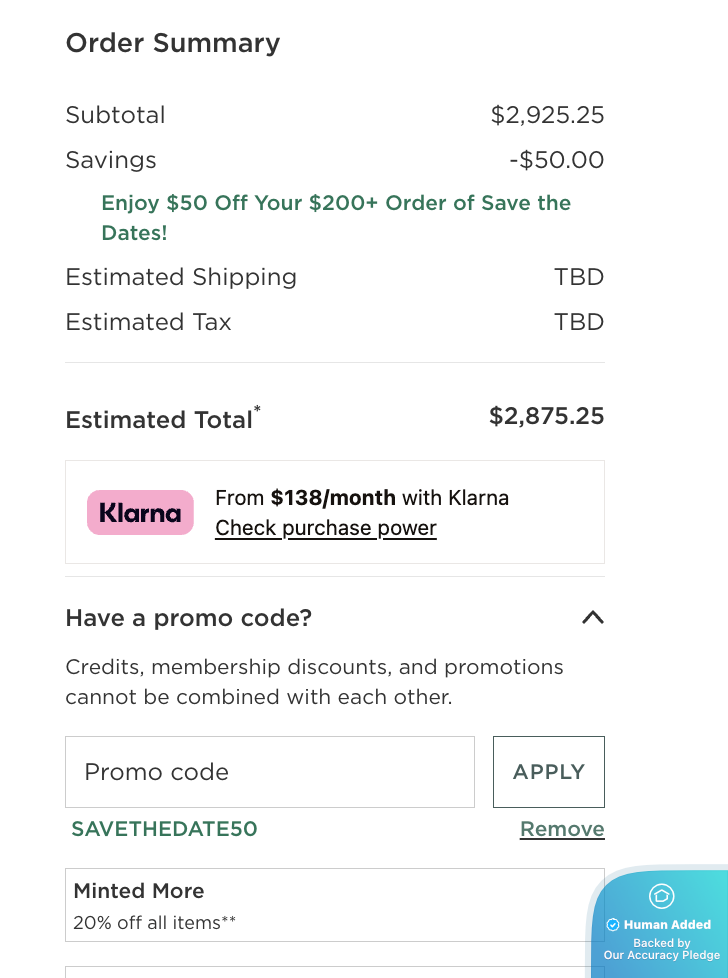Click the Estimated Tax TBD value
The image size is (728, 978).
tap(579, 322)
